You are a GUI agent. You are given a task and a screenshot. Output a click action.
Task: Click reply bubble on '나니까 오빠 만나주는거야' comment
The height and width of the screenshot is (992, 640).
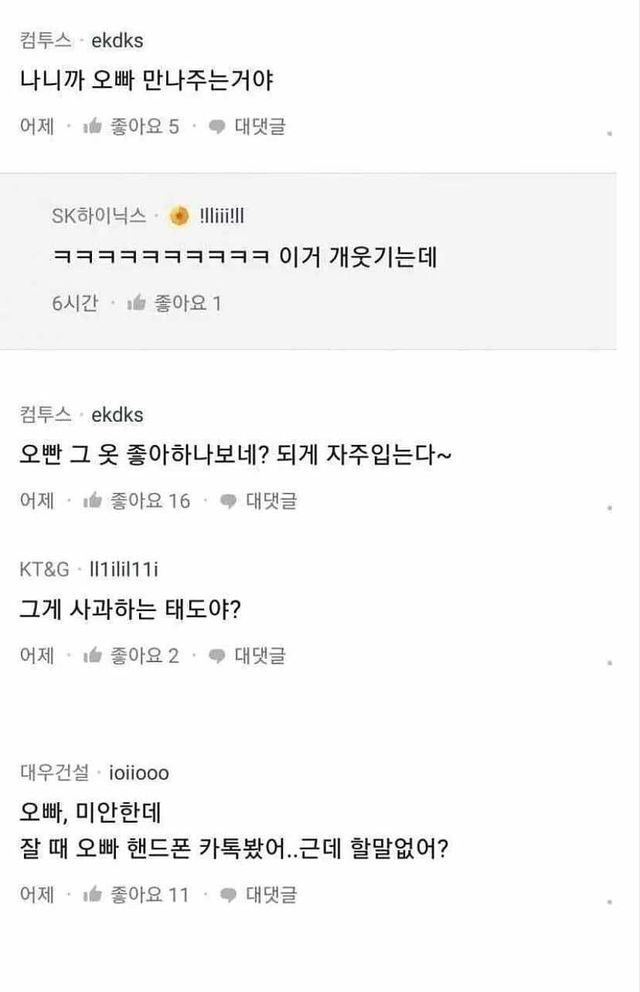216,127
